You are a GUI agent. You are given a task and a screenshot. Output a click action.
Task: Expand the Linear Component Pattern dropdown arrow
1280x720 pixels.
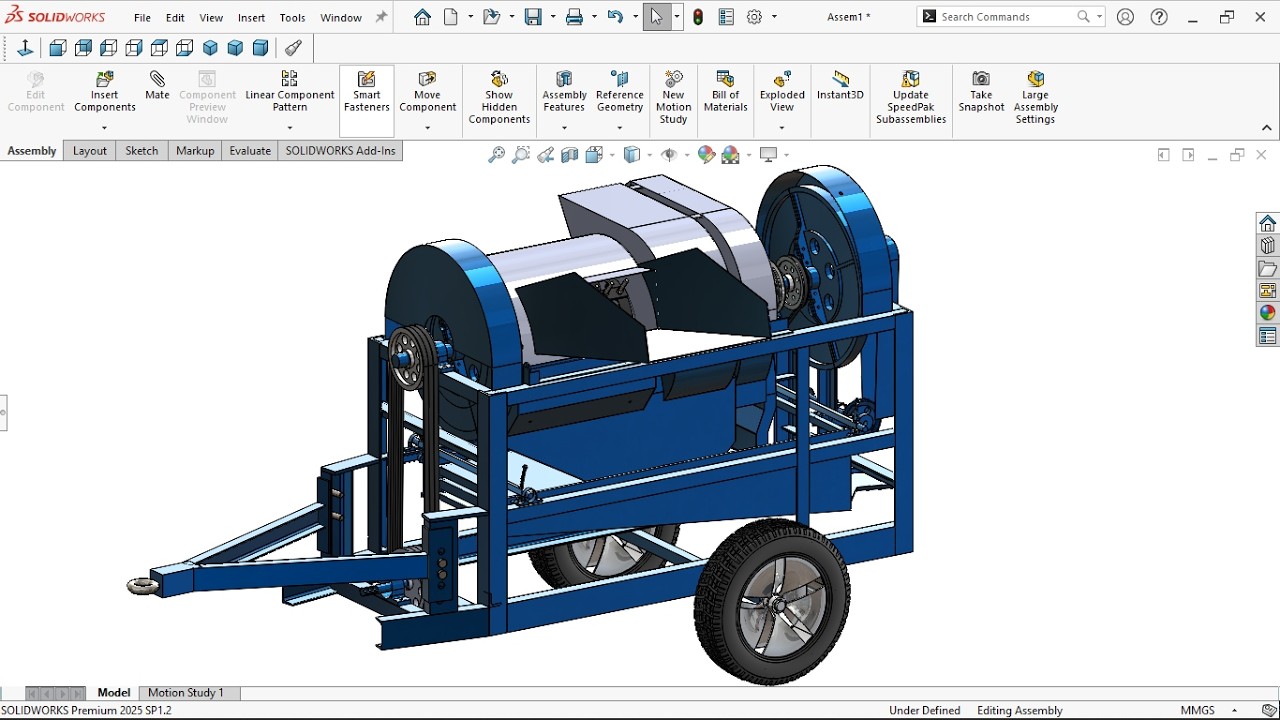tap(290, 128)
